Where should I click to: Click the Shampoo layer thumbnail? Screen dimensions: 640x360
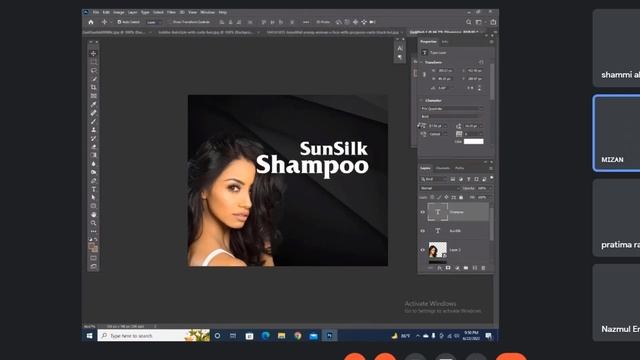click(x=438, y=212)
